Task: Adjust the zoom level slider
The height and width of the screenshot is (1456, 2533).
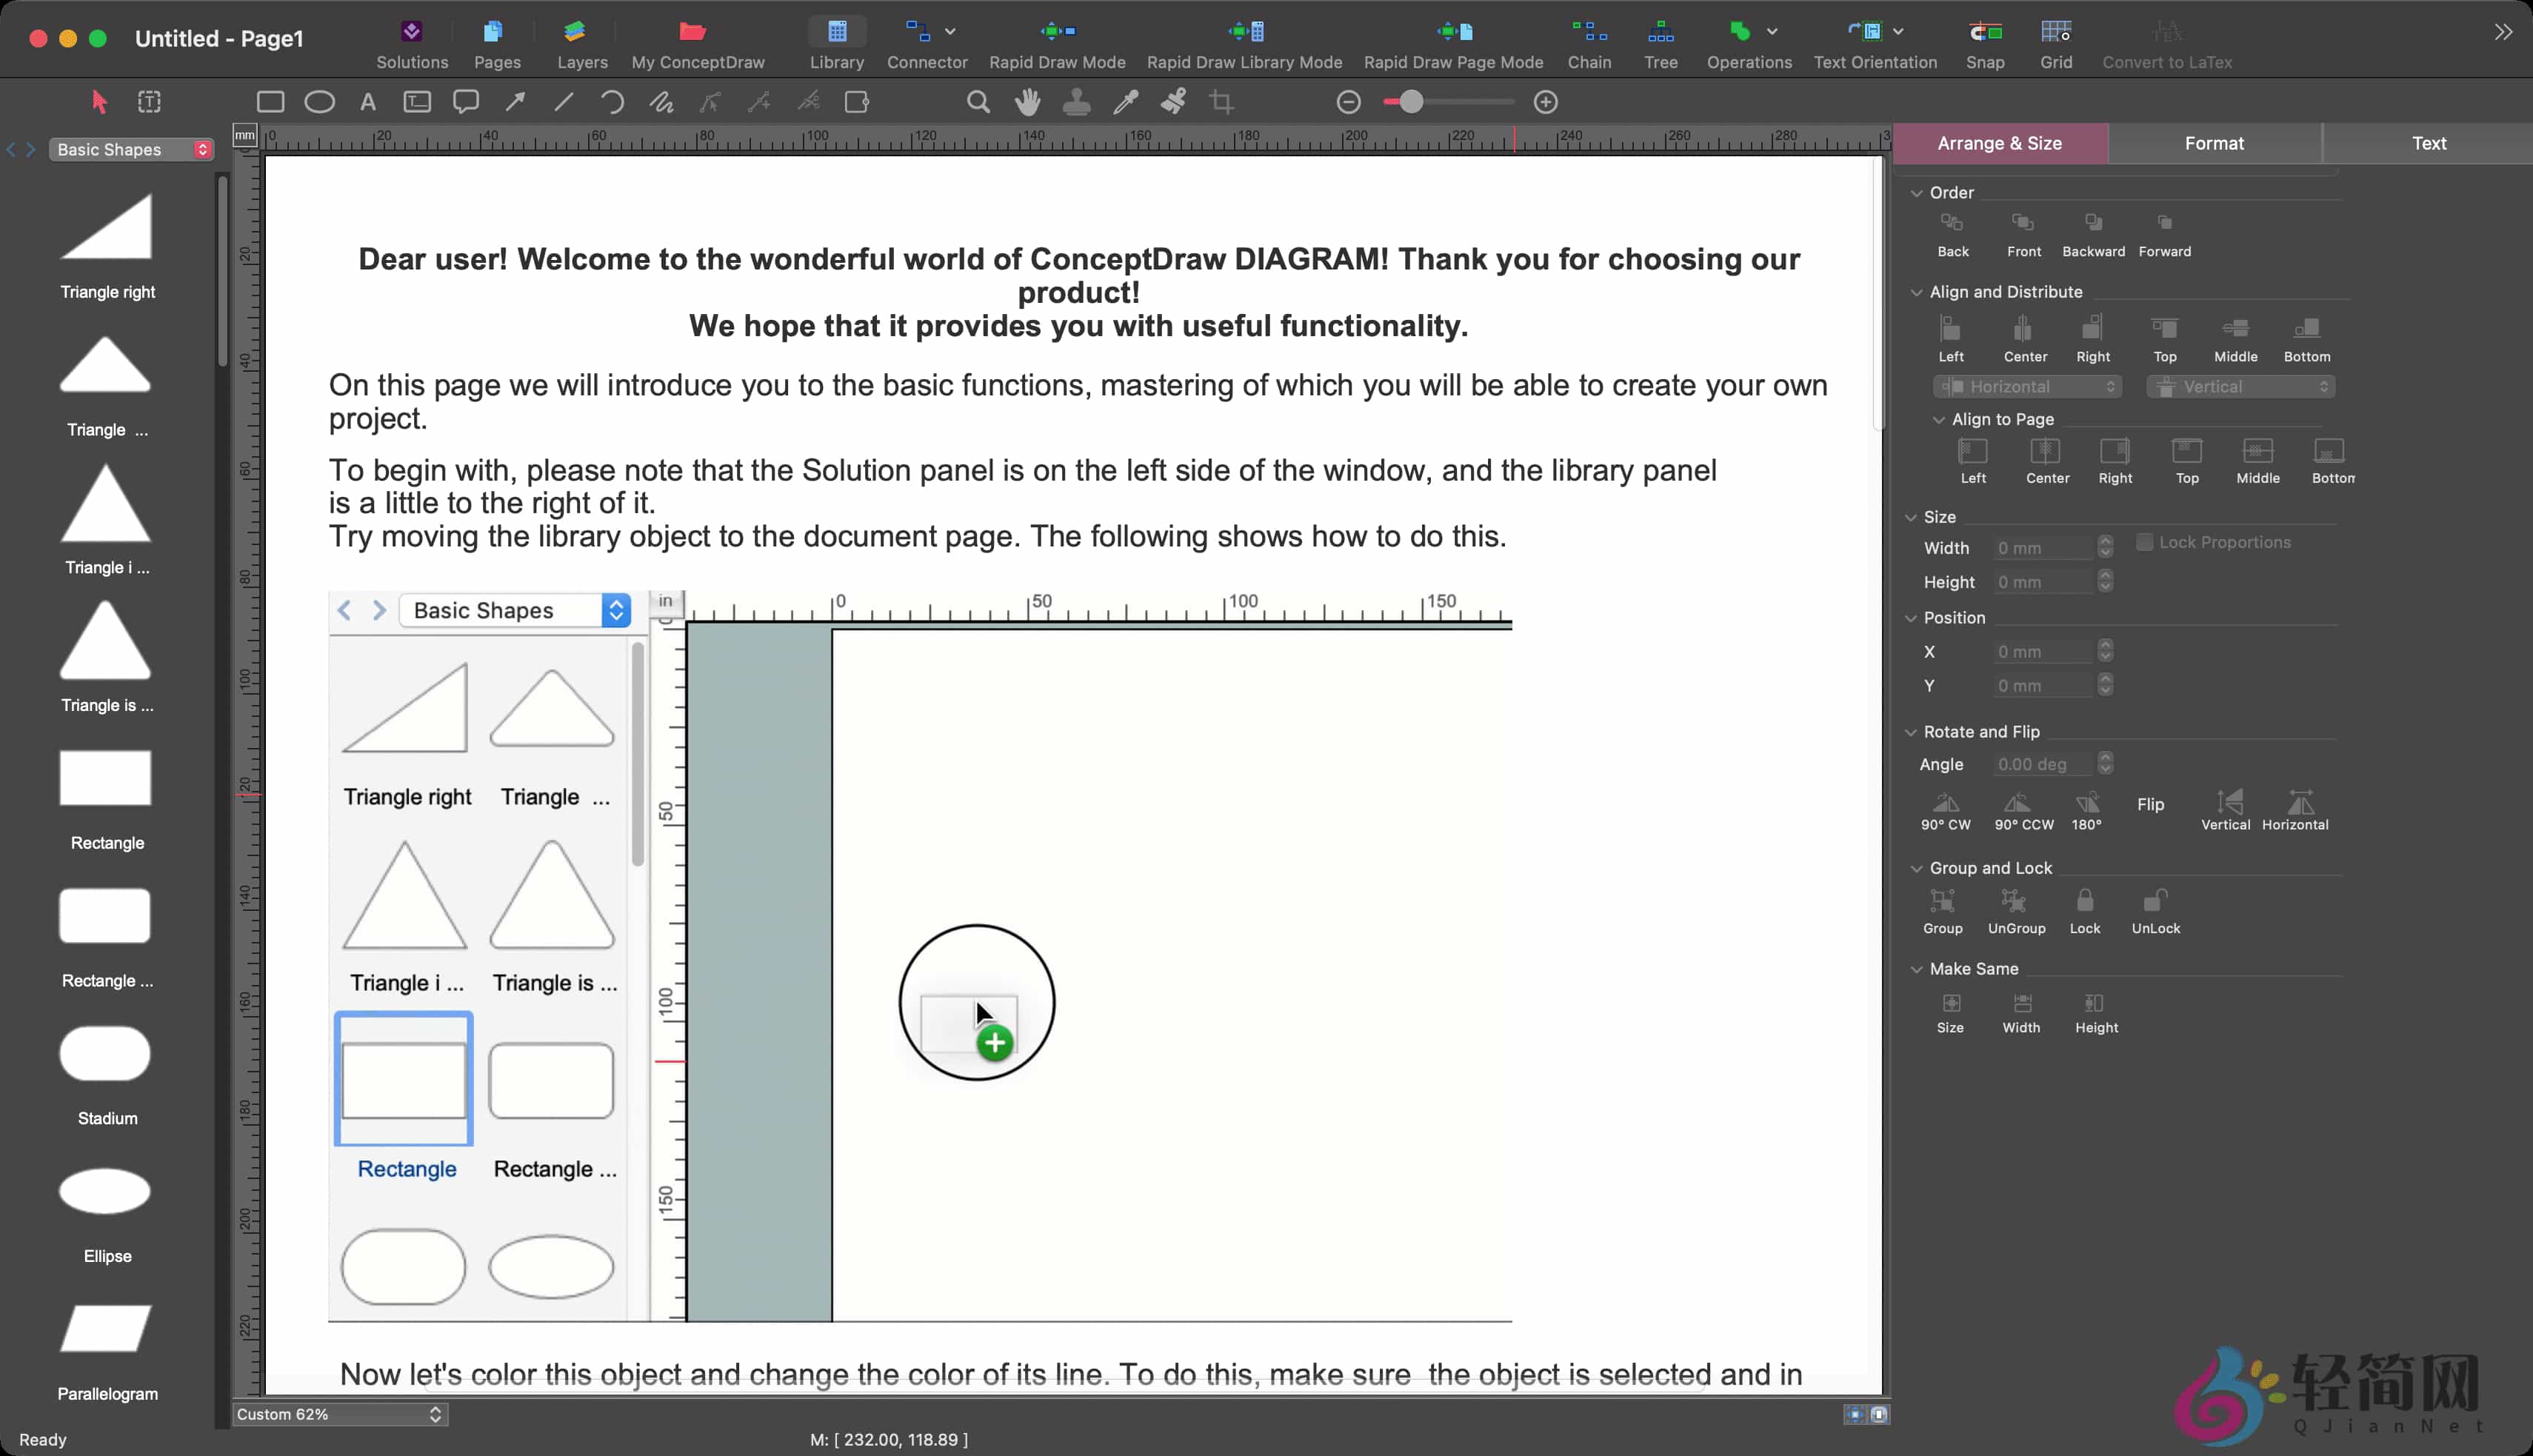Action: click(1410, 101)
